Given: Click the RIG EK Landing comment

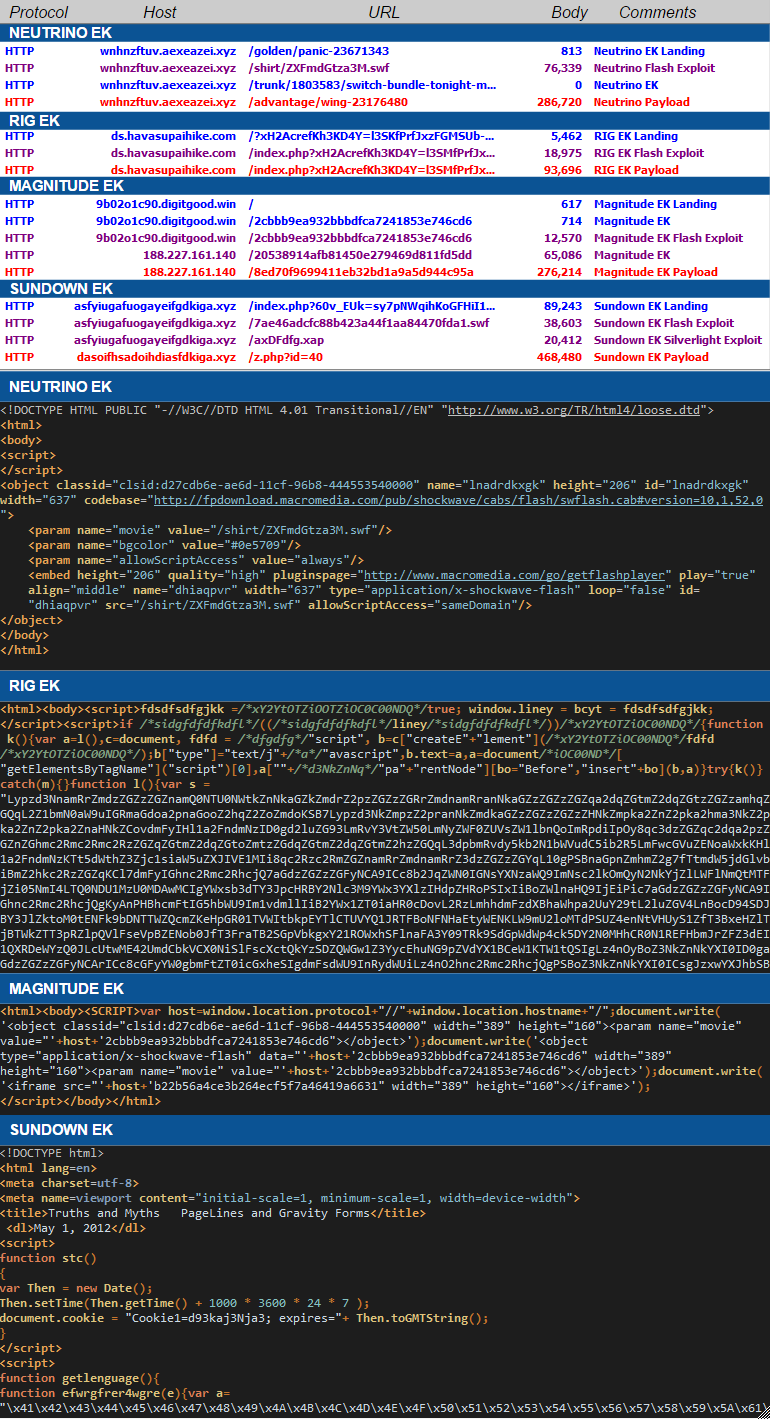Looking at the screenshot, I should click(x=636, y=136).
